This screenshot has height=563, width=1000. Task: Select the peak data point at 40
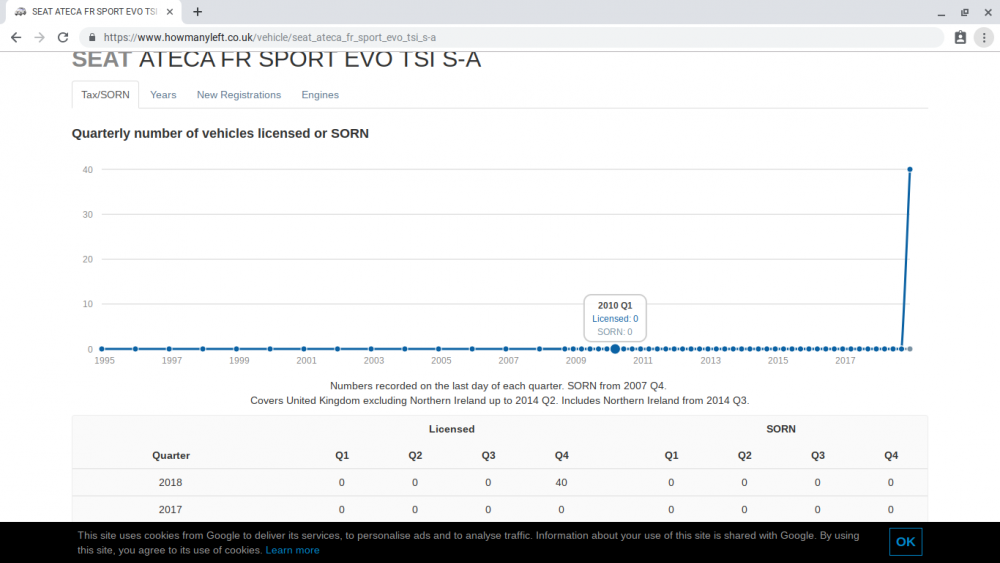pos(909,170)
